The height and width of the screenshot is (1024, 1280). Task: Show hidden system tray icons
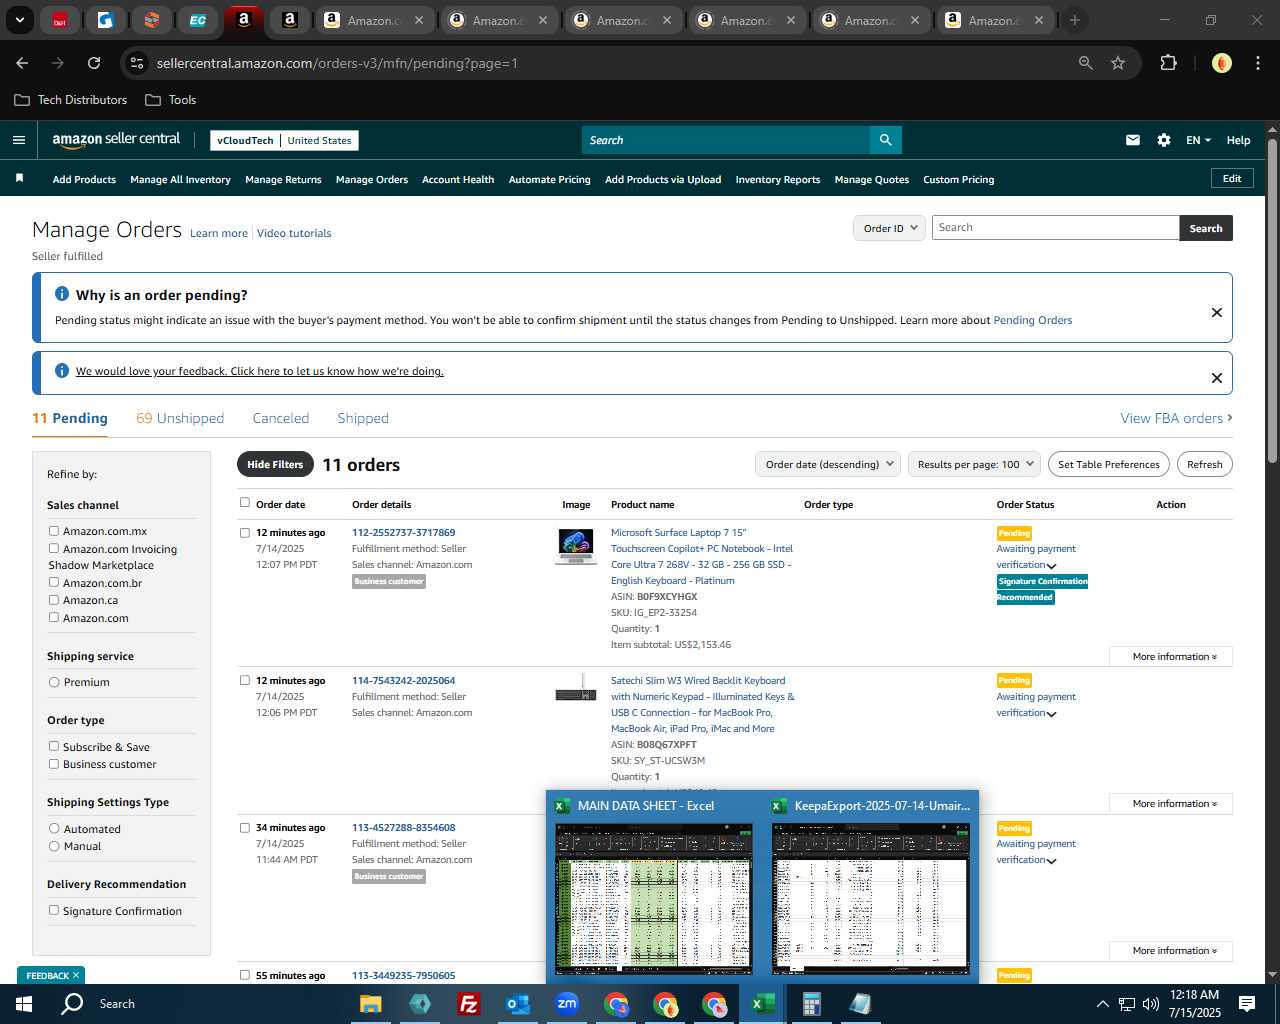(1102, 1004)
